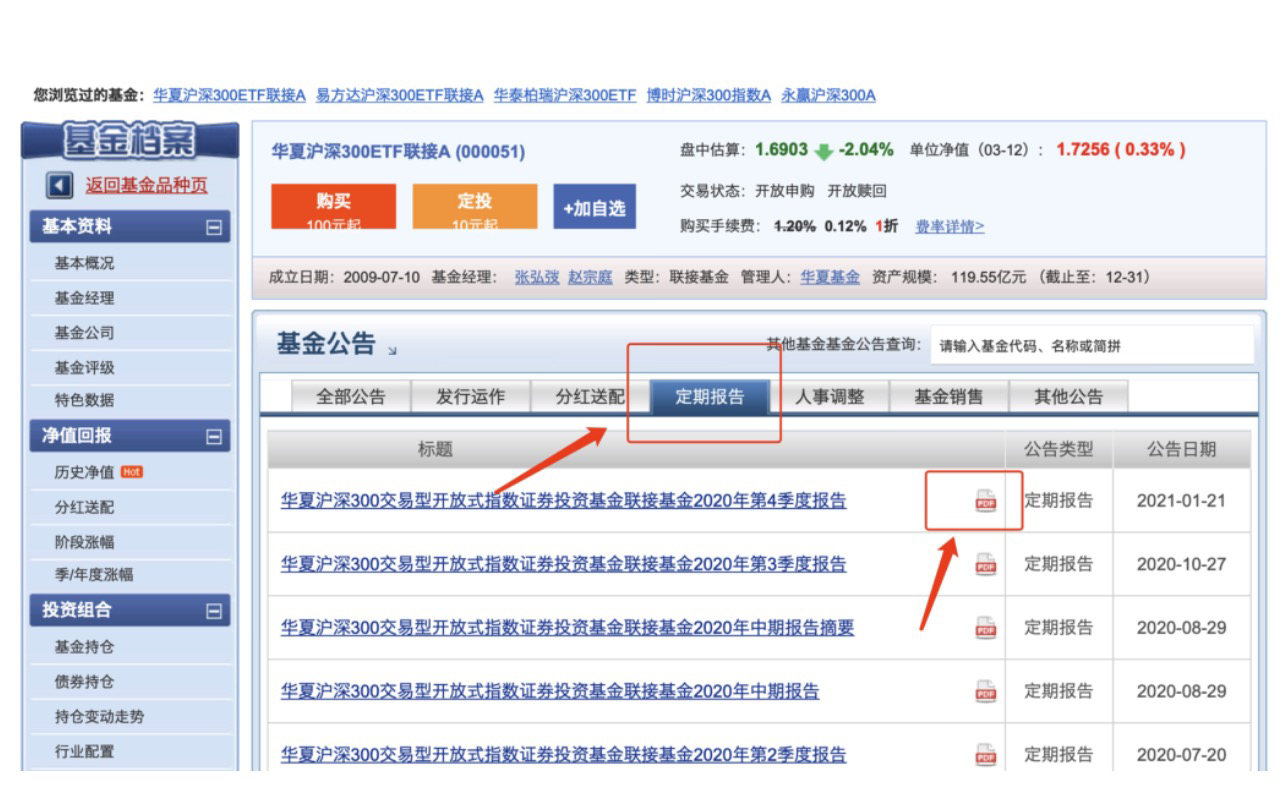Expand the 基金公告 title dropdown arrow
This screenshot has height=794, width=1286.
(392, 351)
